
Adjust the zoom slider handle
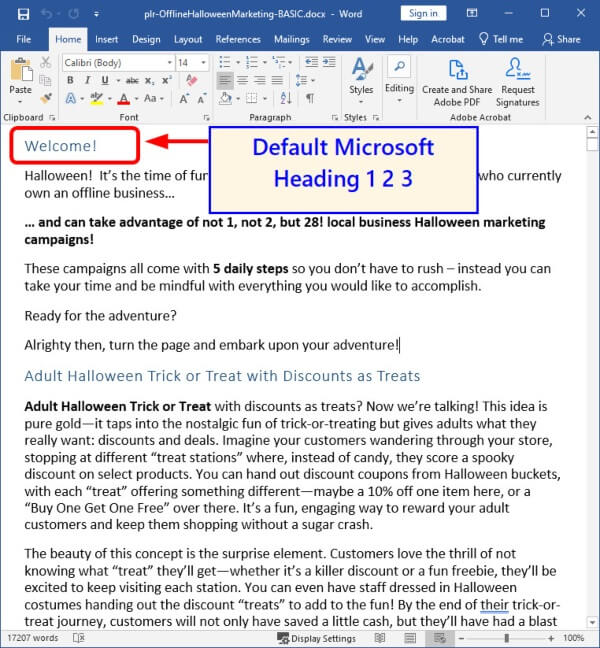506,638
